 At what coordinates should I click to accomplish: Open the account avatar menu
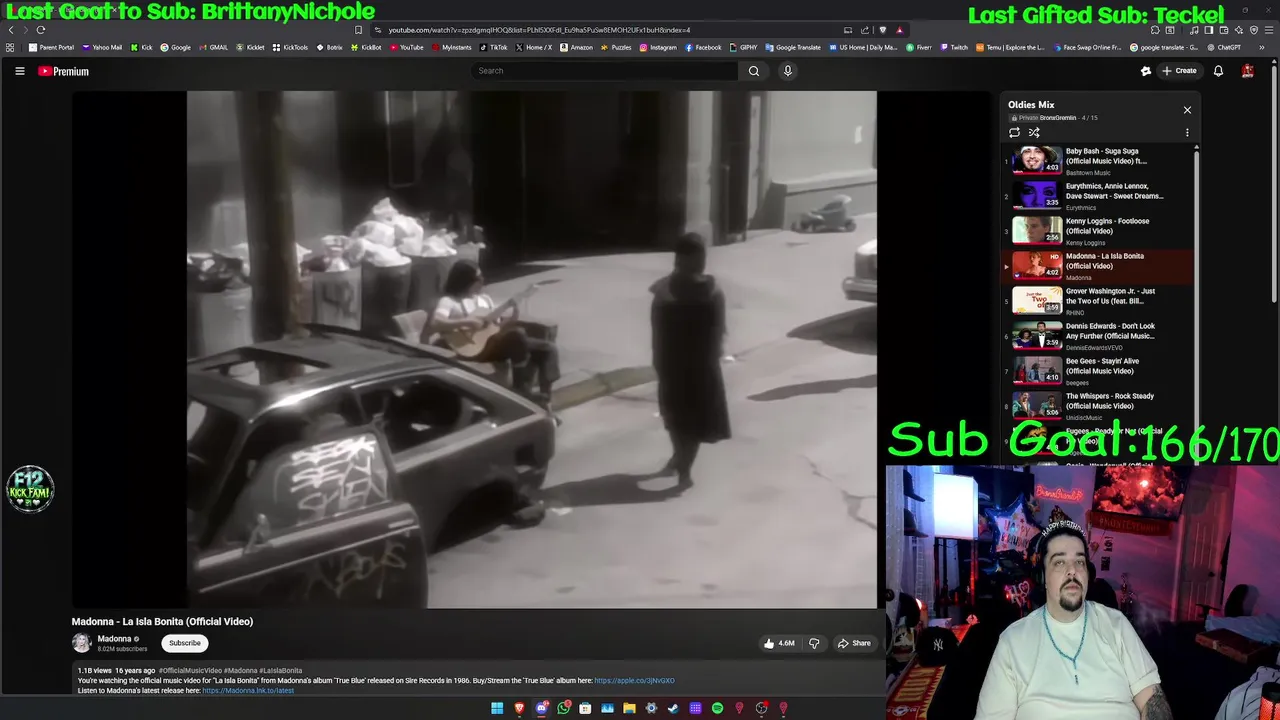(1248, 71)
